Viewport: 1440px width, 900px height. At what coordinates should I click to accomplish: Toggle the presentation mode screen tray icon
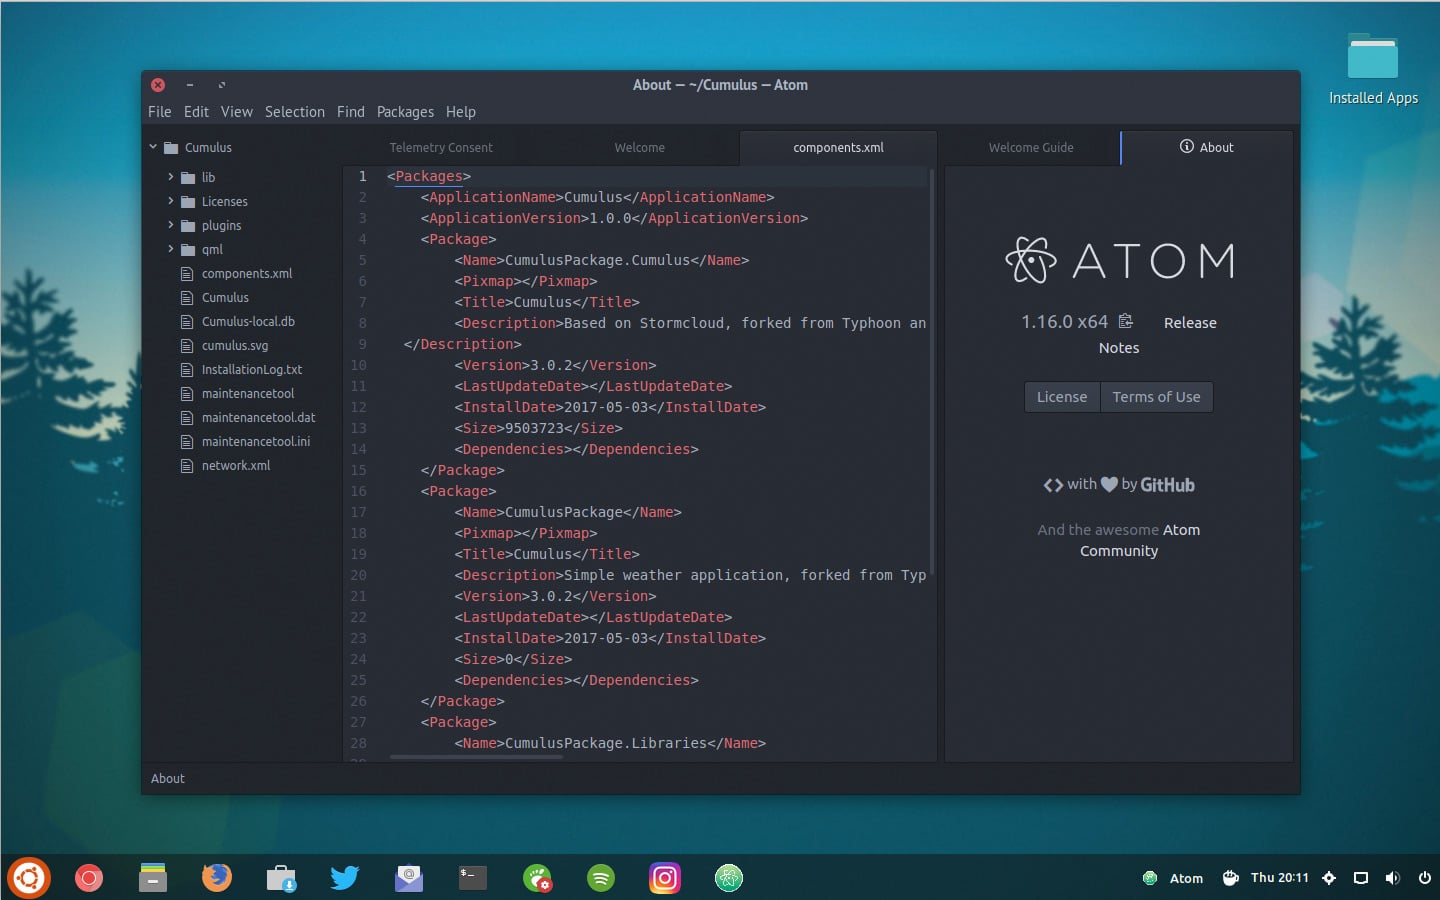pyautogui.click(x=1360, y=877)
